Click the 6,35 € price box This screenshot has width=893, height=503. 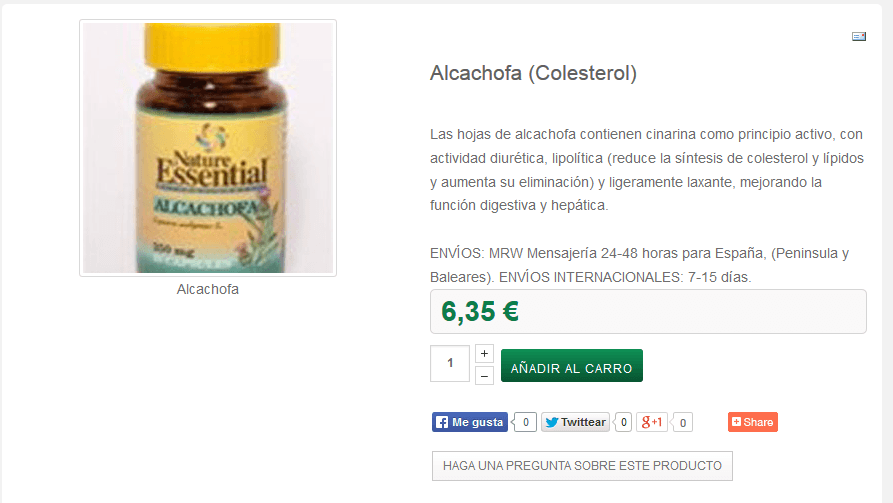648,312
